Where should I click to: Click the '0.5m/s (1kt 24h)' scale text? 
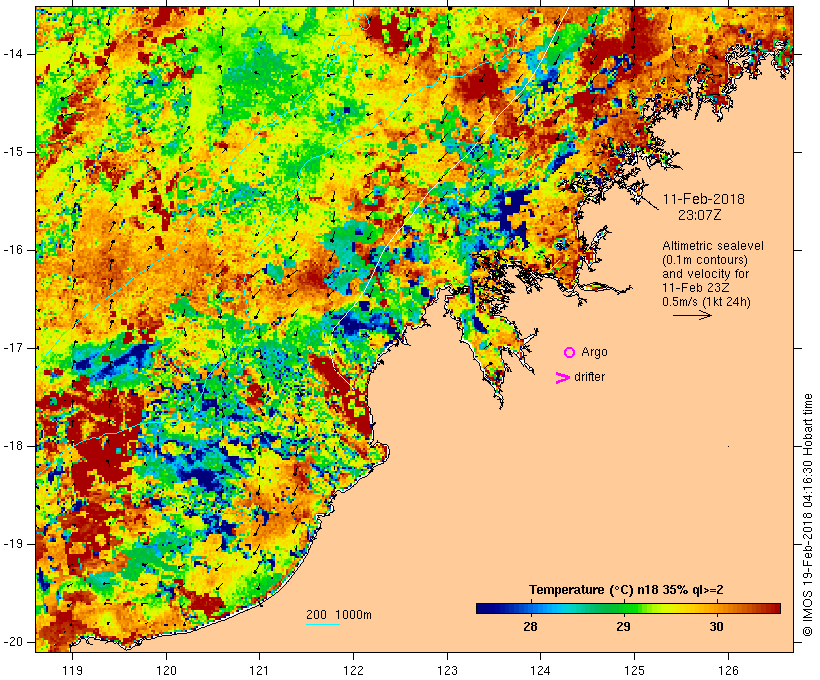pyautogui.click(x=706, y=302)
